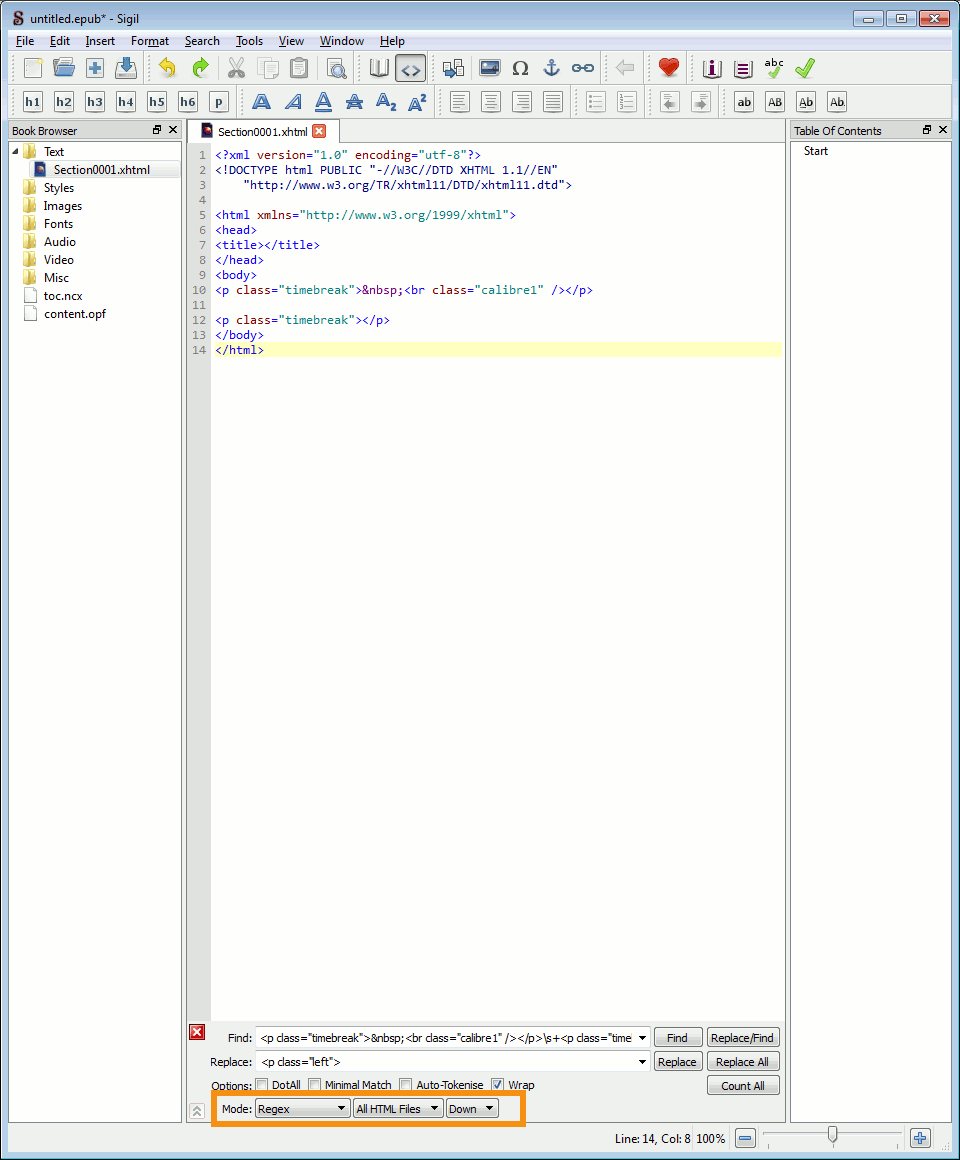Image resolution: width=960 pixels, height=1160 pixels.
Task: Click the Insert Special Character omega icon
Action: tap(520, 68)
